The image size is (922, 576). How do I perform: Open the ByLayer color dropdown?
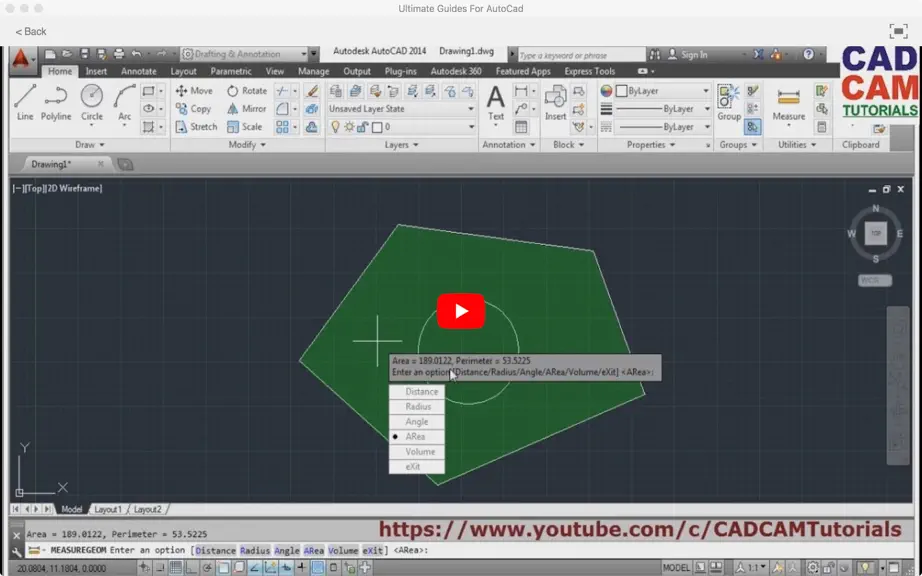pyautogui.click(x=706, y=91)
